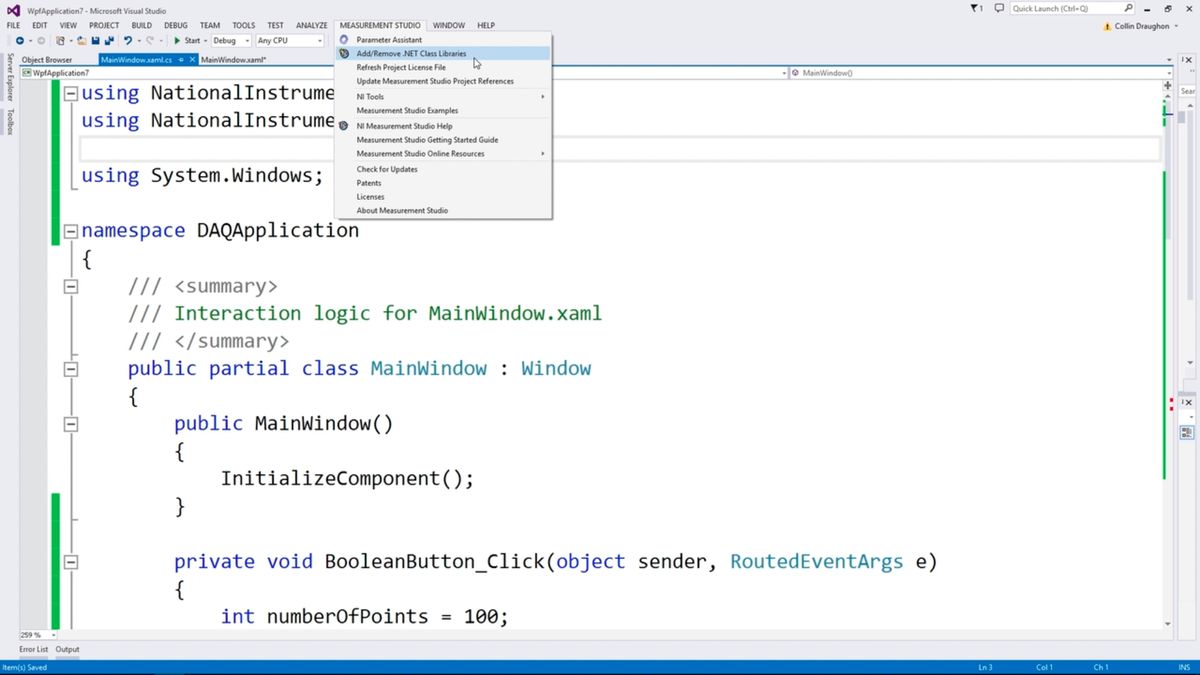Open the DEBUG menu
Screen dimensions: 1200x675
176,25
